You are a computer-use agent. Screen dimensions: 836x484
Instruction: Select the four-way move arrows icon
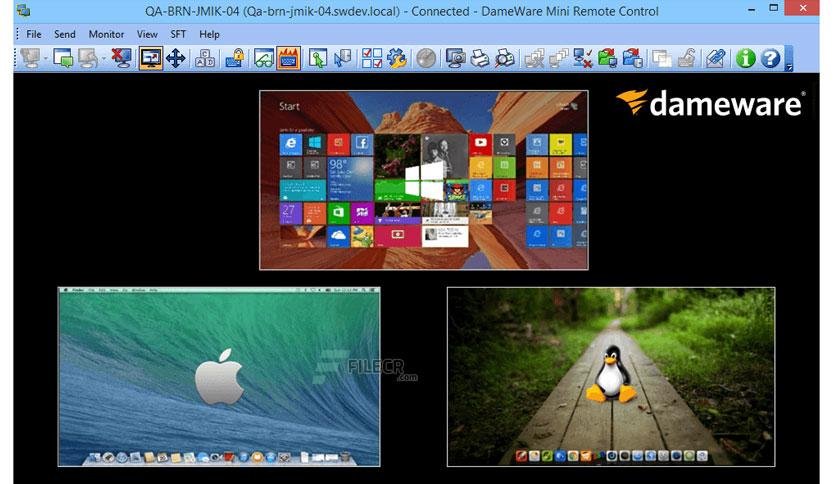point(175,58)
